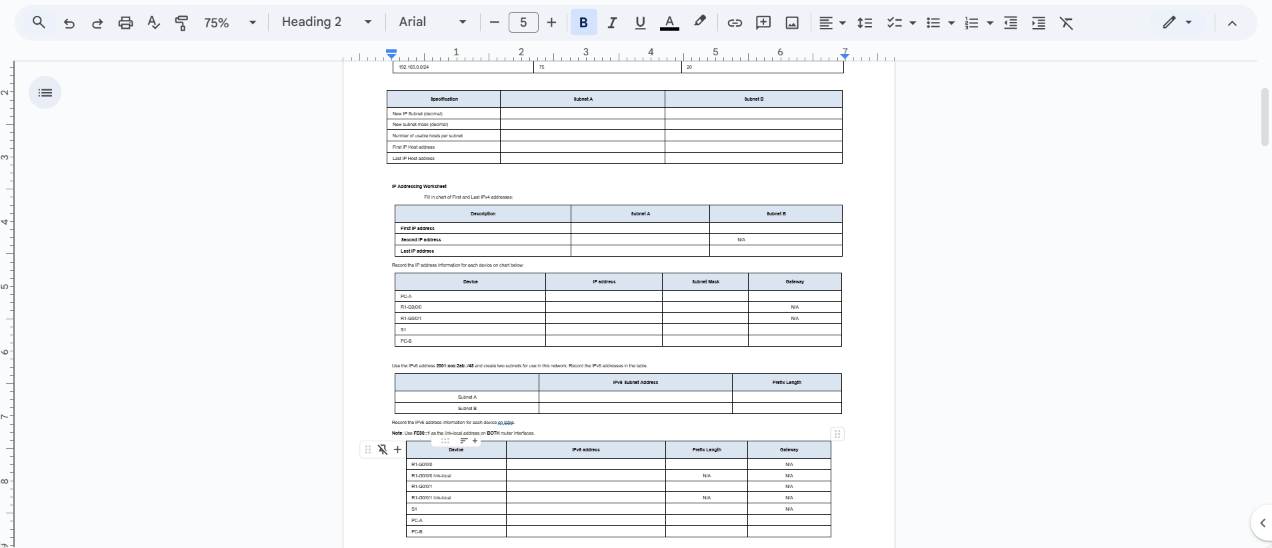Open the text alignment dropdown
The width and height of the screenshot is (1272, 548).
click(832, 22)
